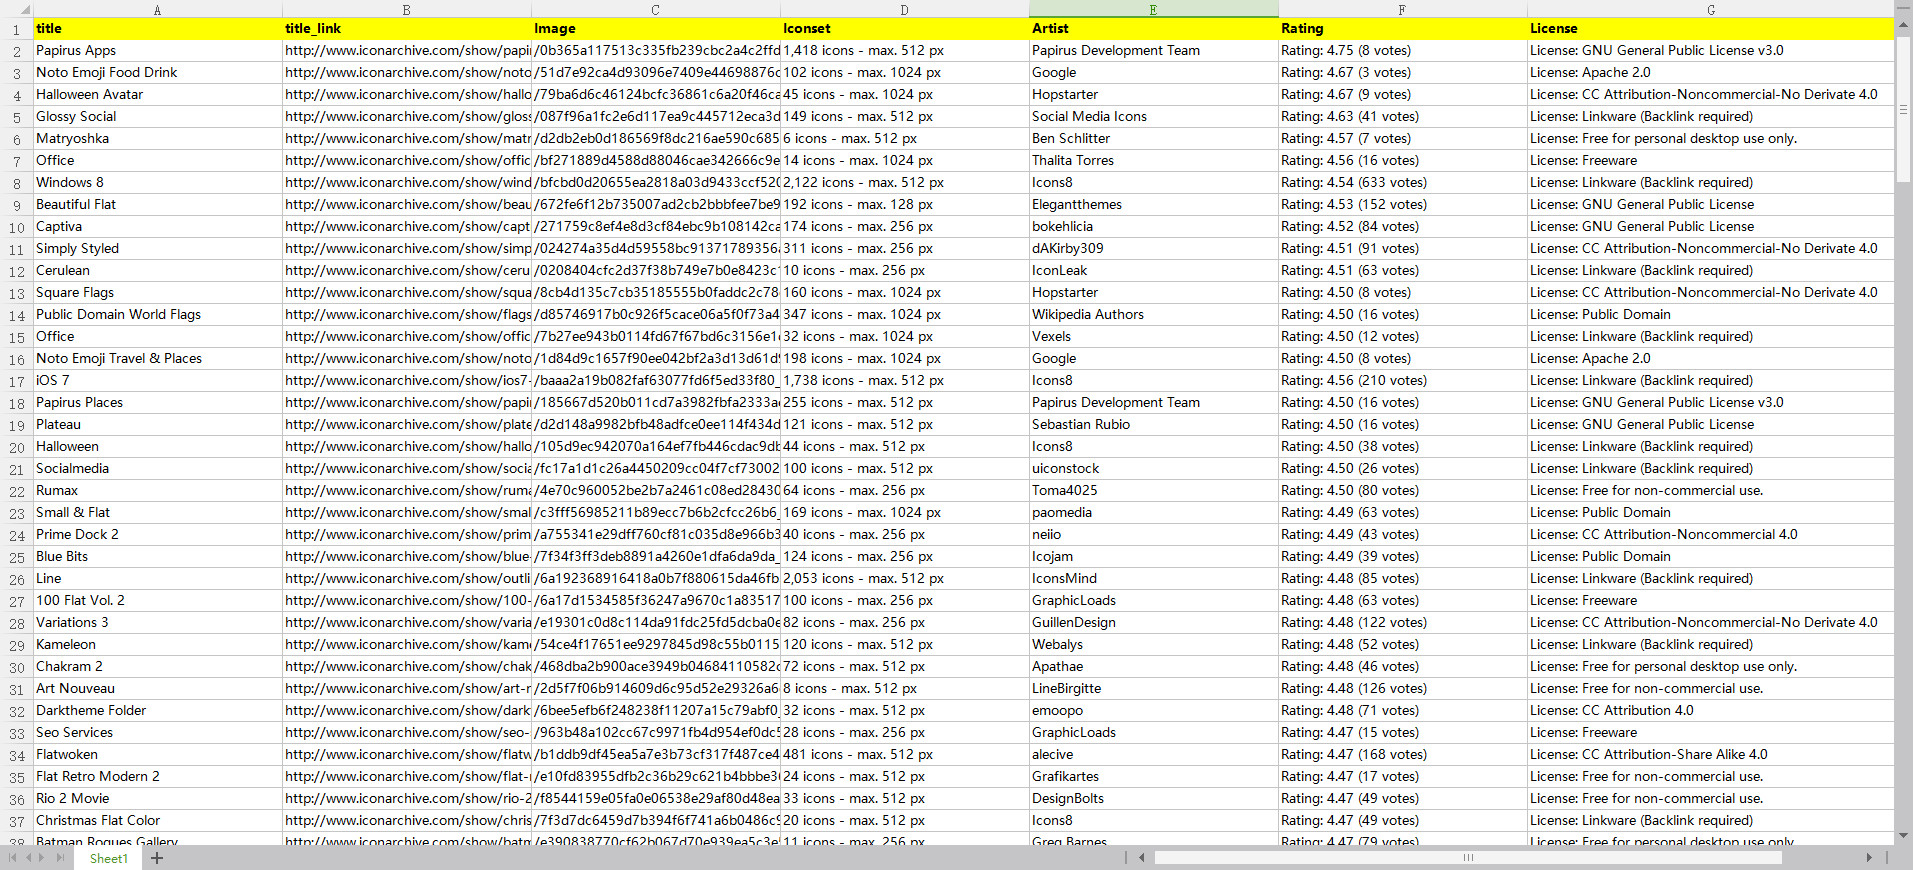
Task: Click the select-all corner triangle
Action: tap(24, 9)
